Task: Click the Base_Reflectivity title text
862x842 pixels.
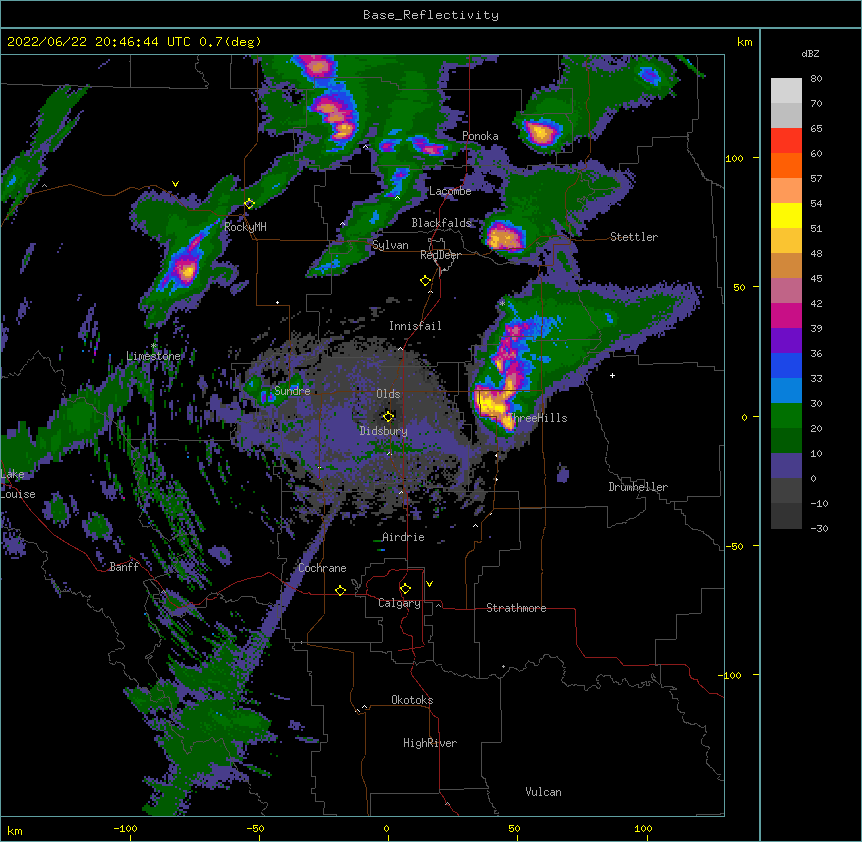Action: click(x=431, y=15)
